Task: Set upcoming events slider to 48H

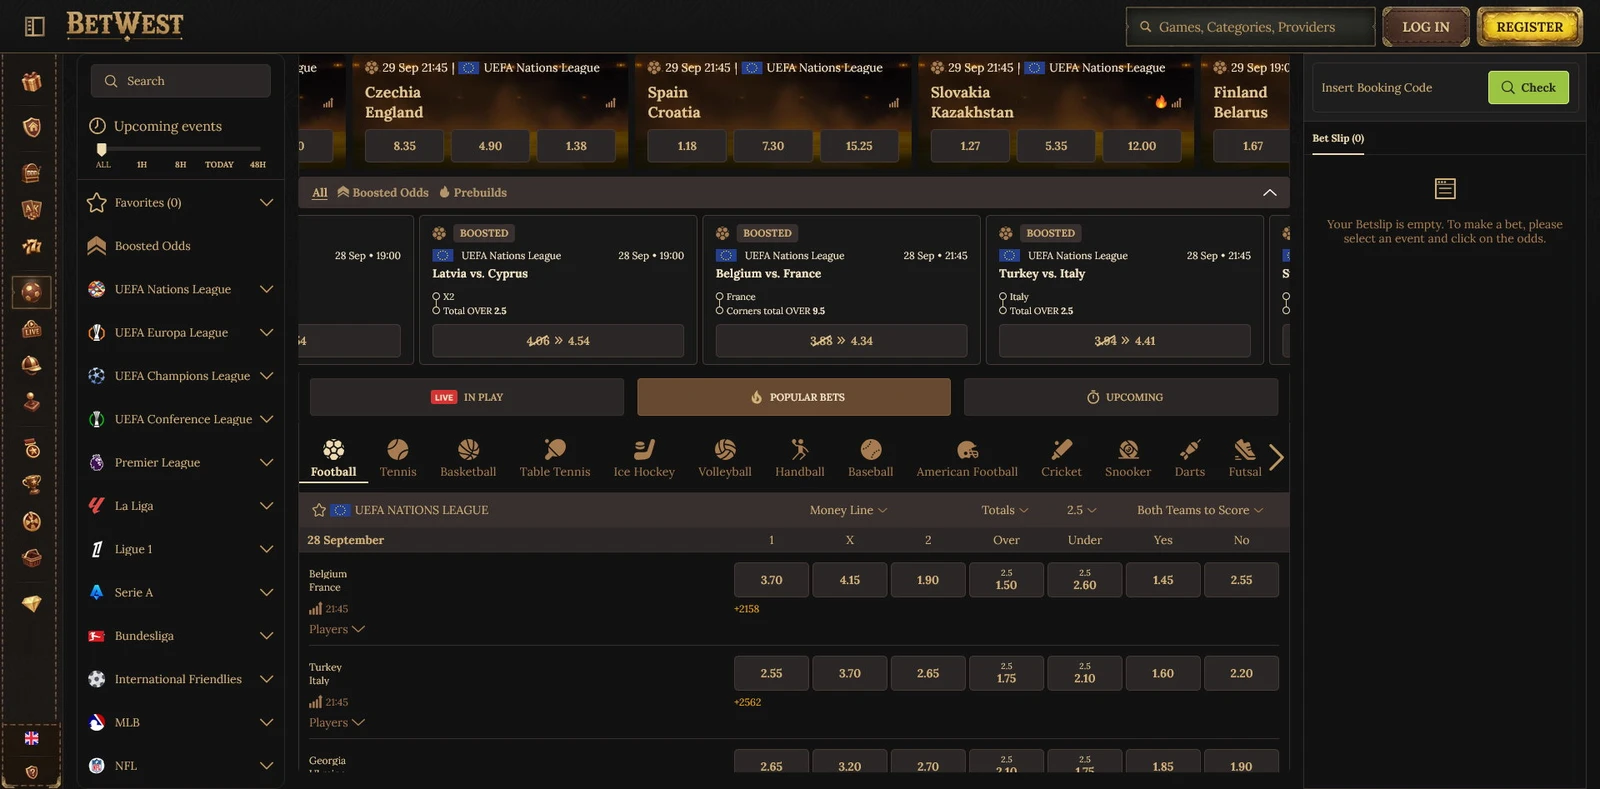Action: point(258,164)
